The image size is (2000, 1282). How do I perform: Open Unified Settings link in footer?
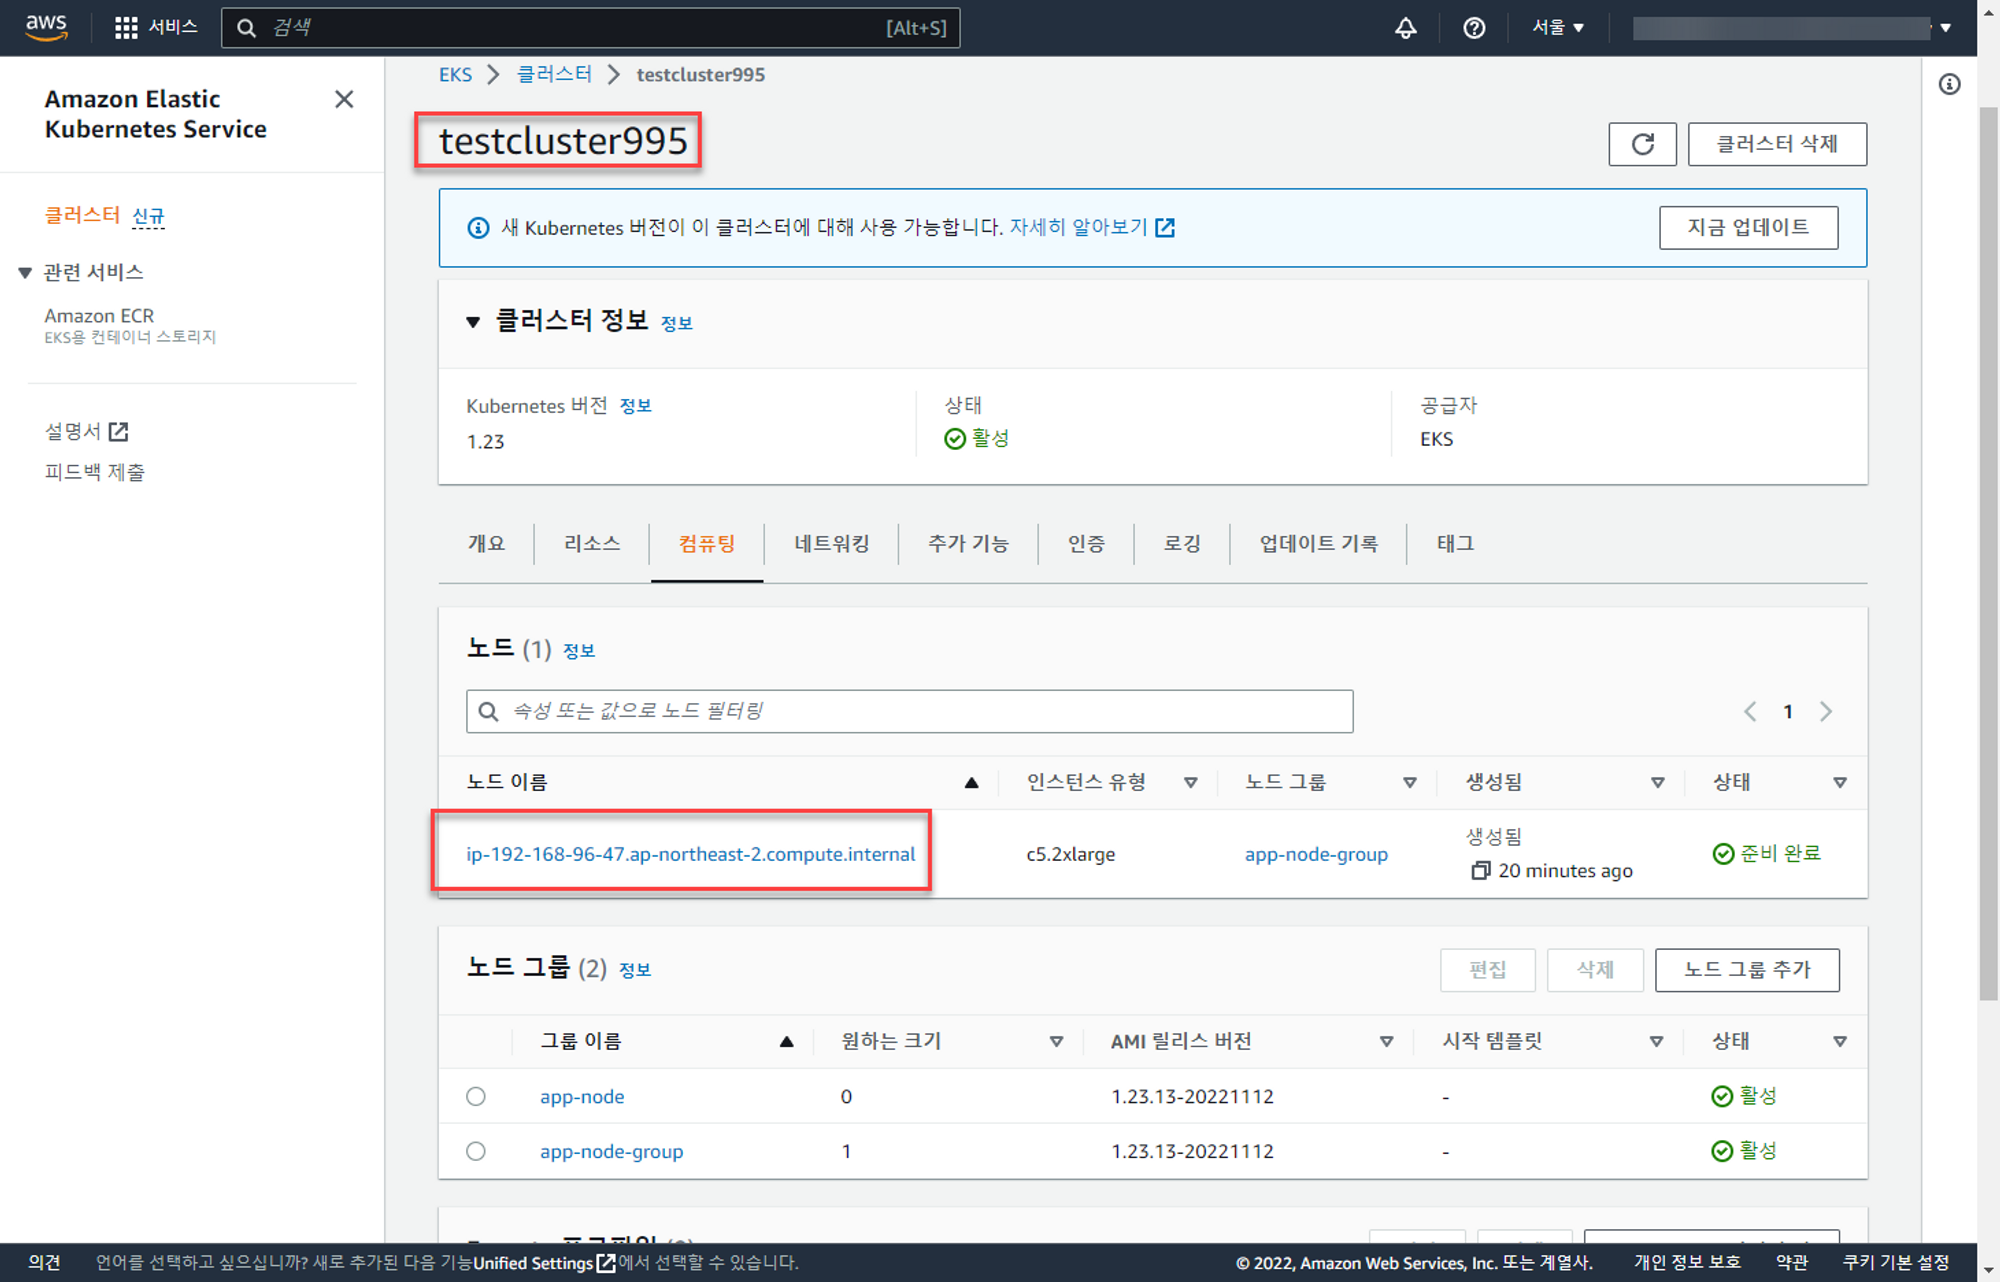point(544,1263)
